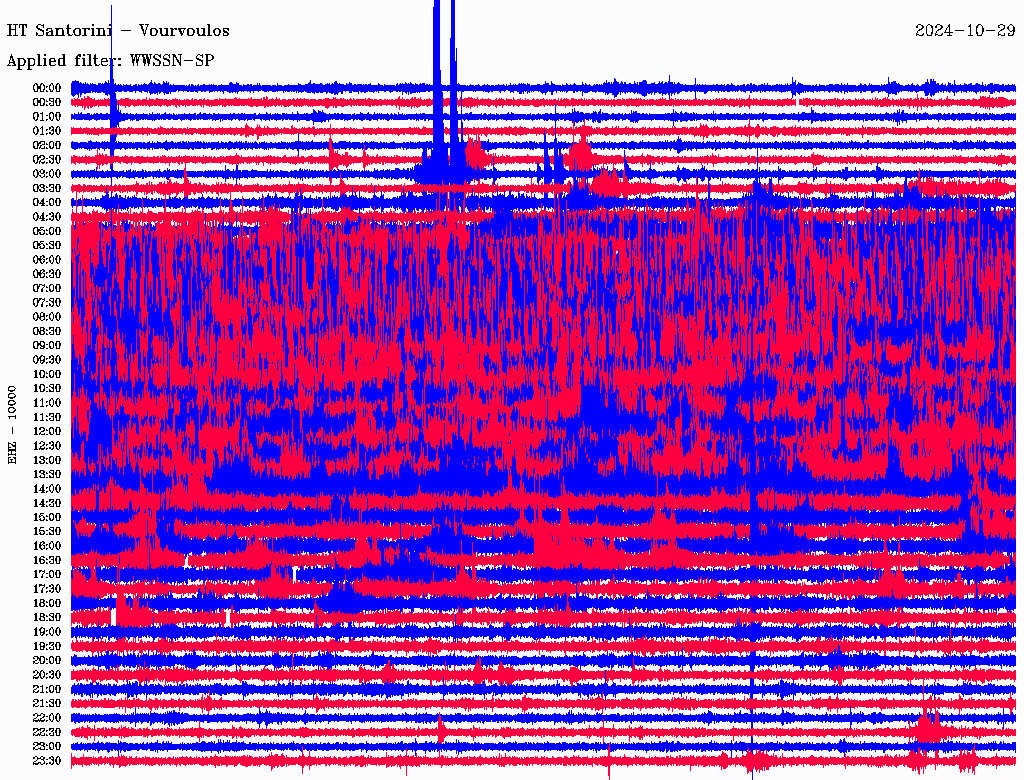
Task: Select the 06:00 time label
Action: (x=46, y=259)
